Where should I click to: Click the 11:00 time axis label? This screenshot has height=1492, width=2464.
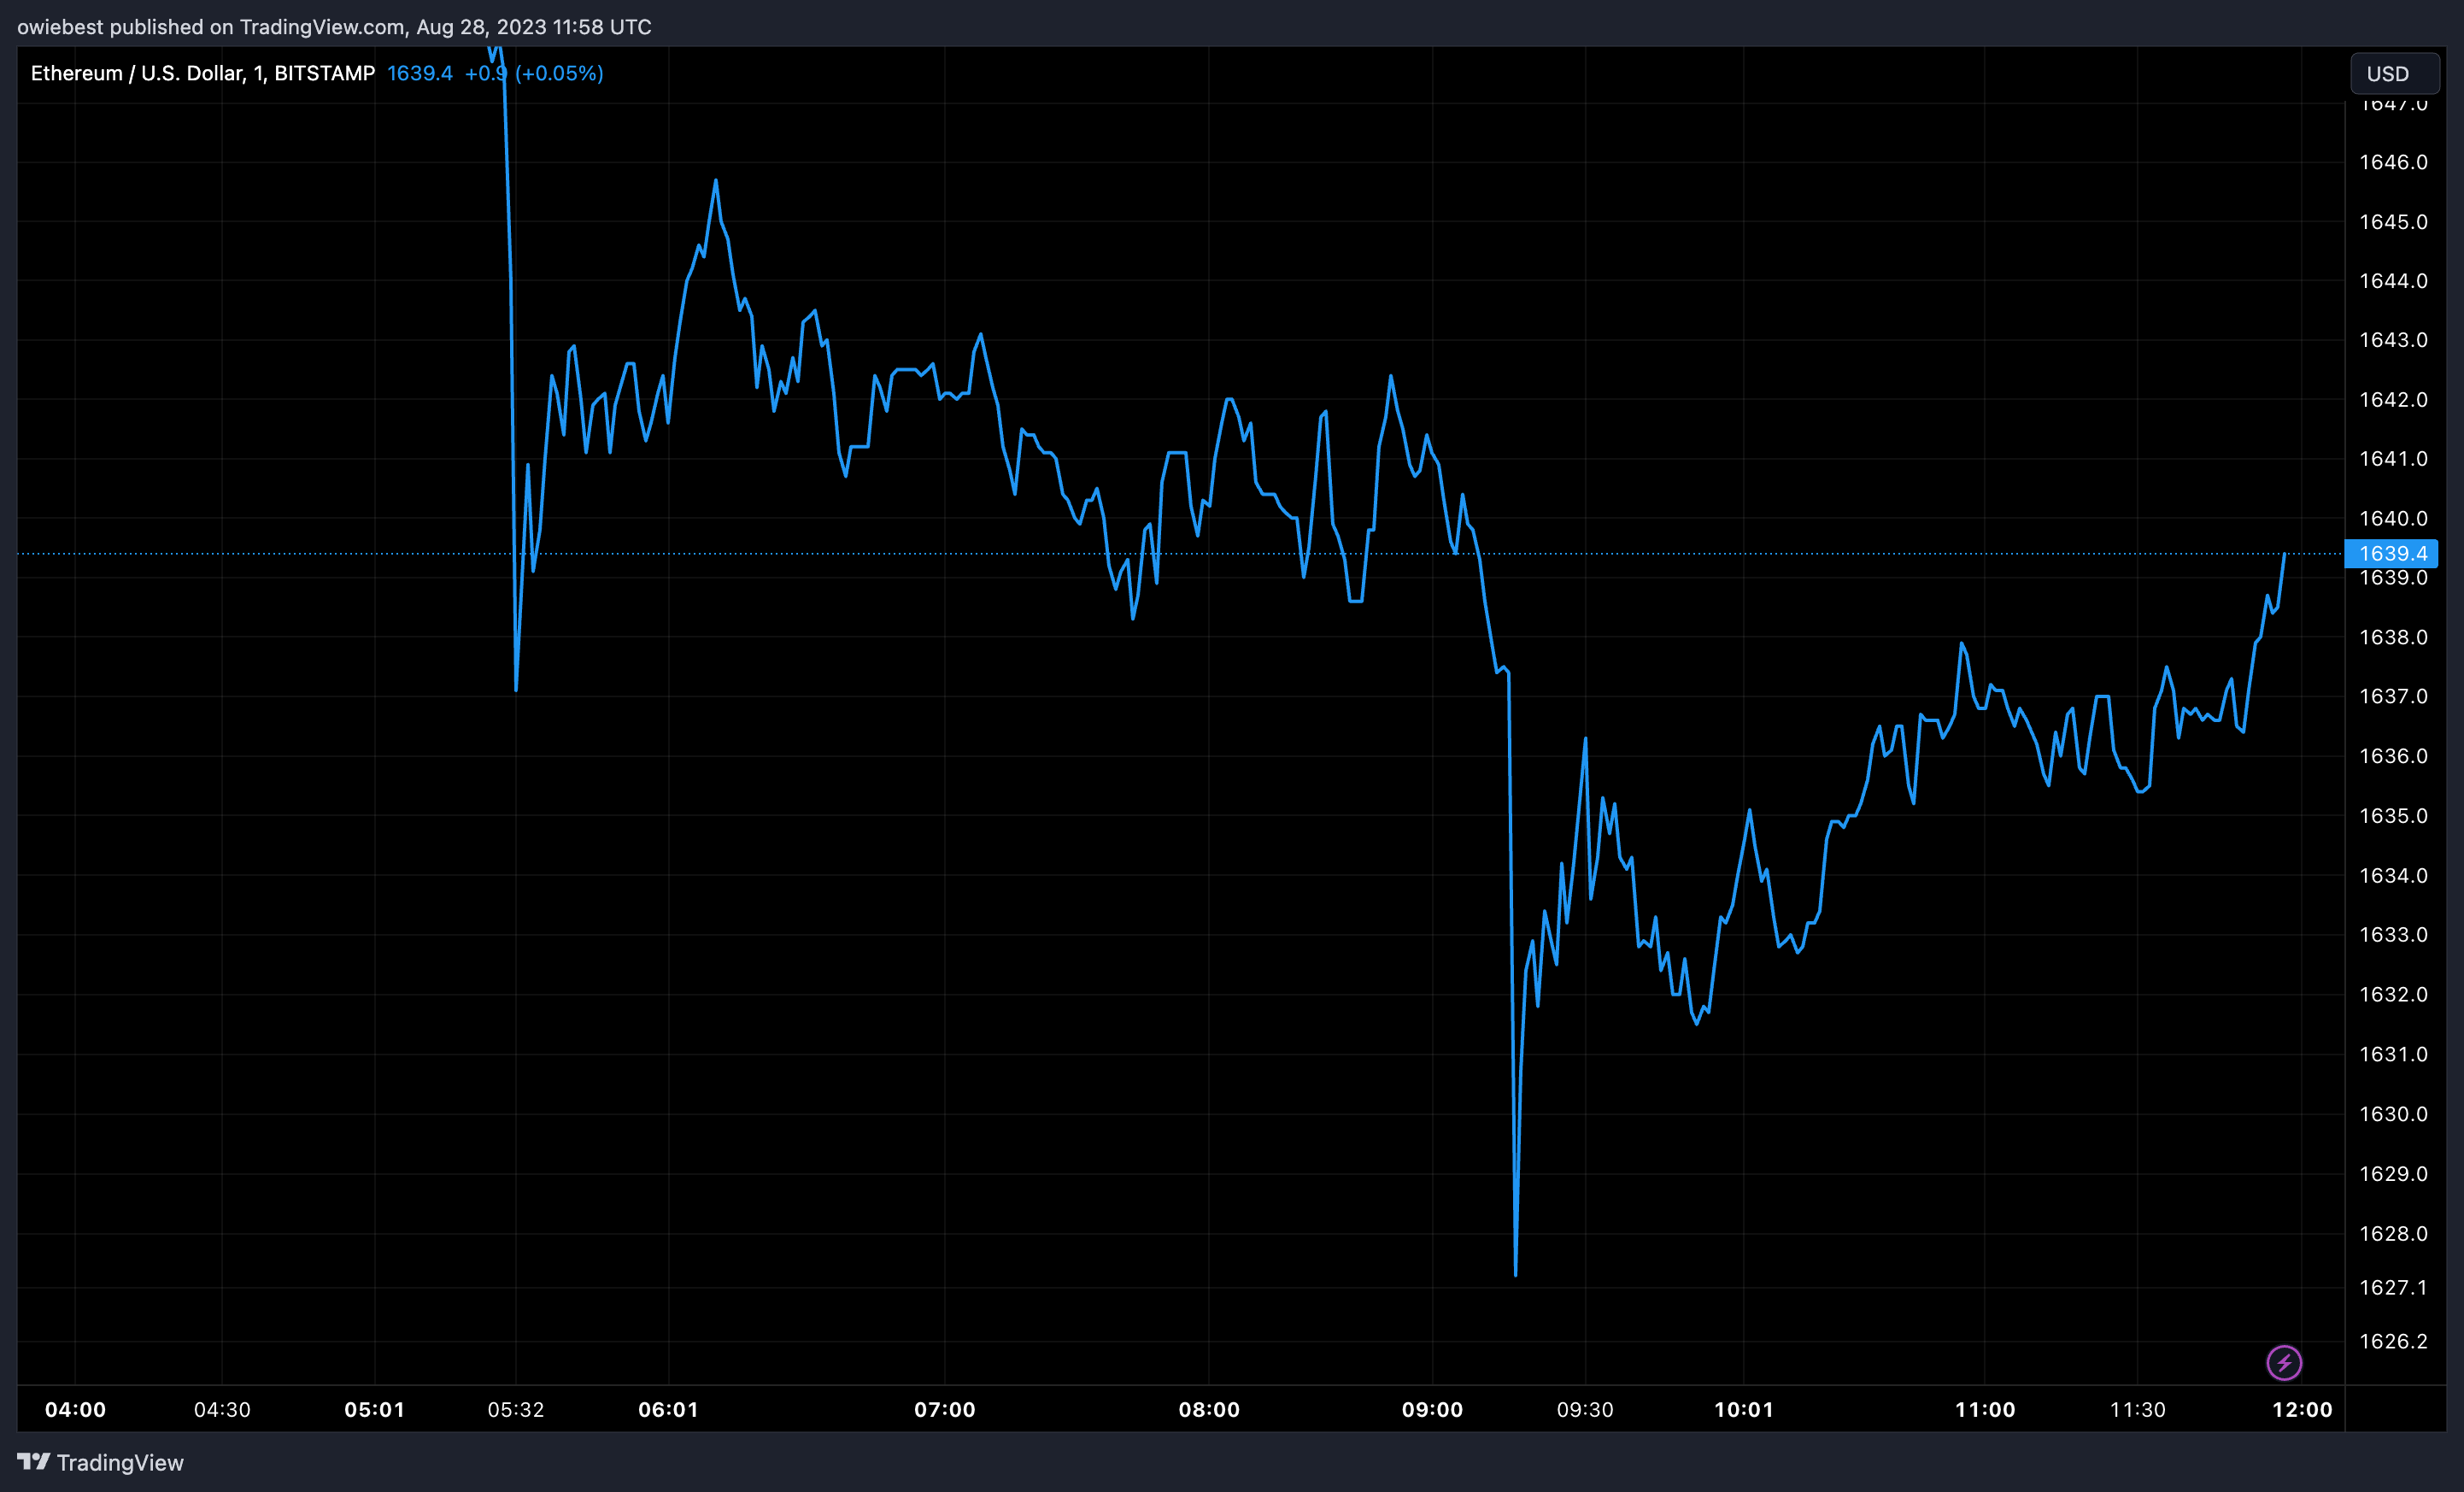[1985, 1409]
